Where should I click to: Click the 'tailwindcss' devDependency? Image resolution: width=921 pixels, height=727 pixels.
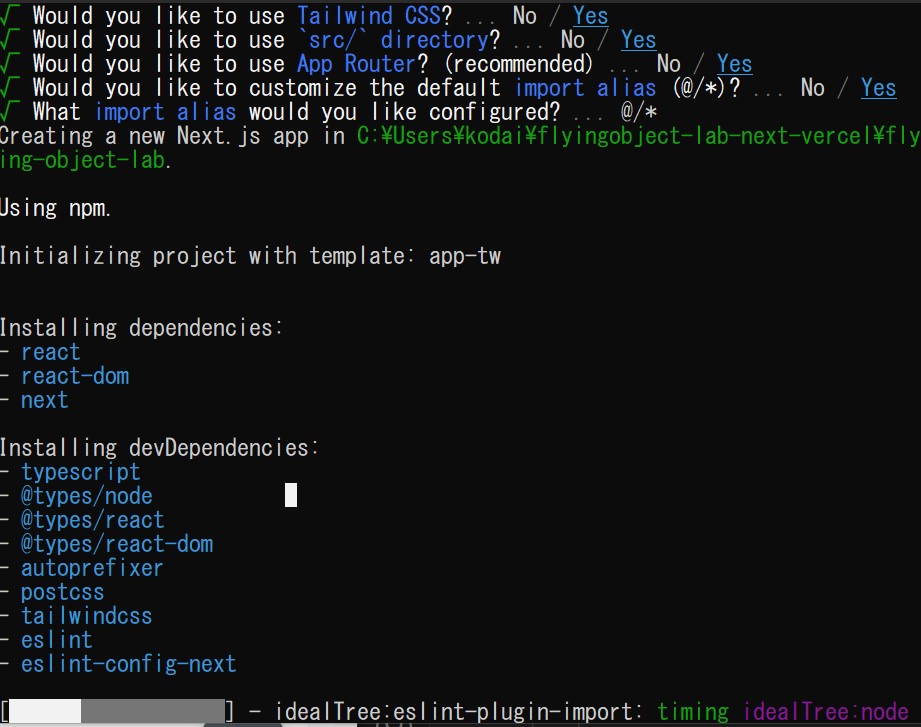[86, 616]
